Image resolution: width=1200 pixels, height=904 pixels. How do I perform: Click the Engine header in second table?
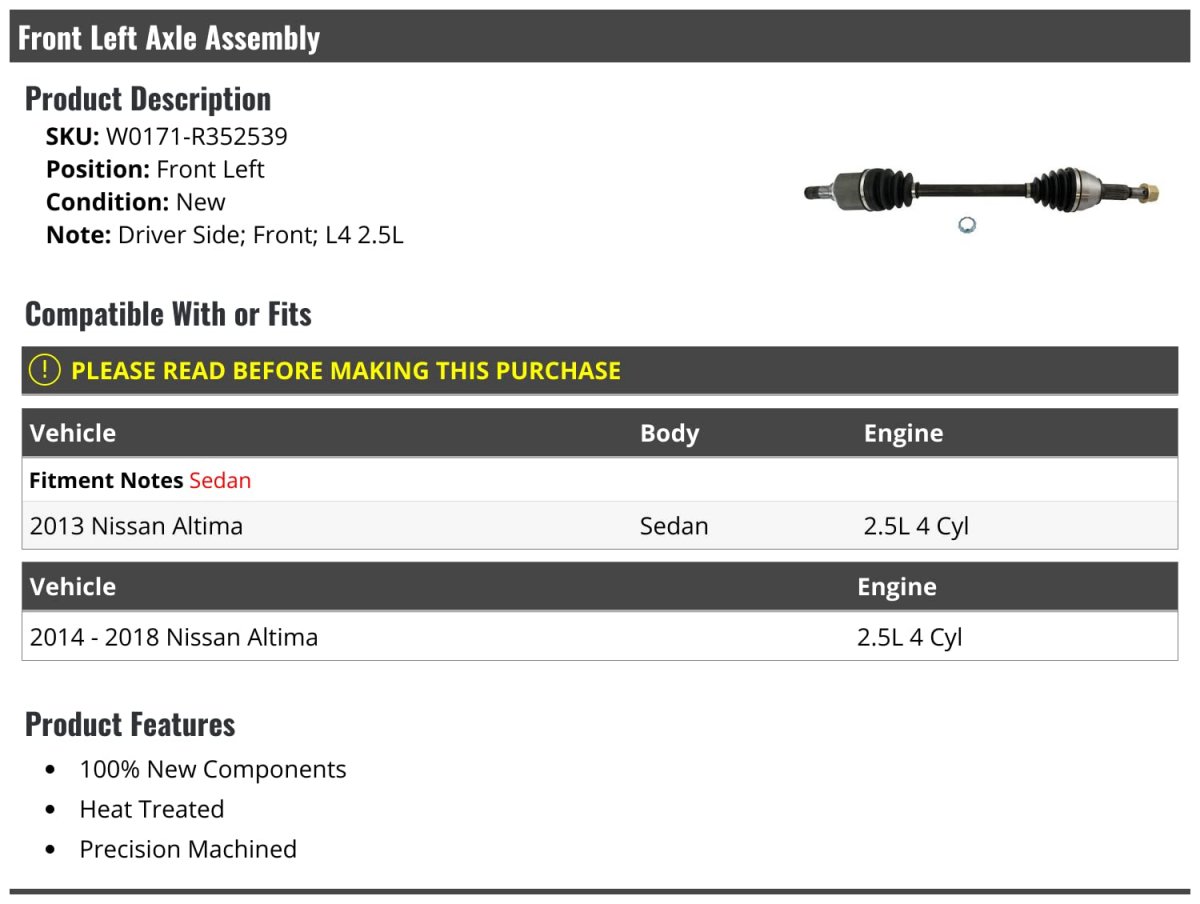[x=896, y=586]
